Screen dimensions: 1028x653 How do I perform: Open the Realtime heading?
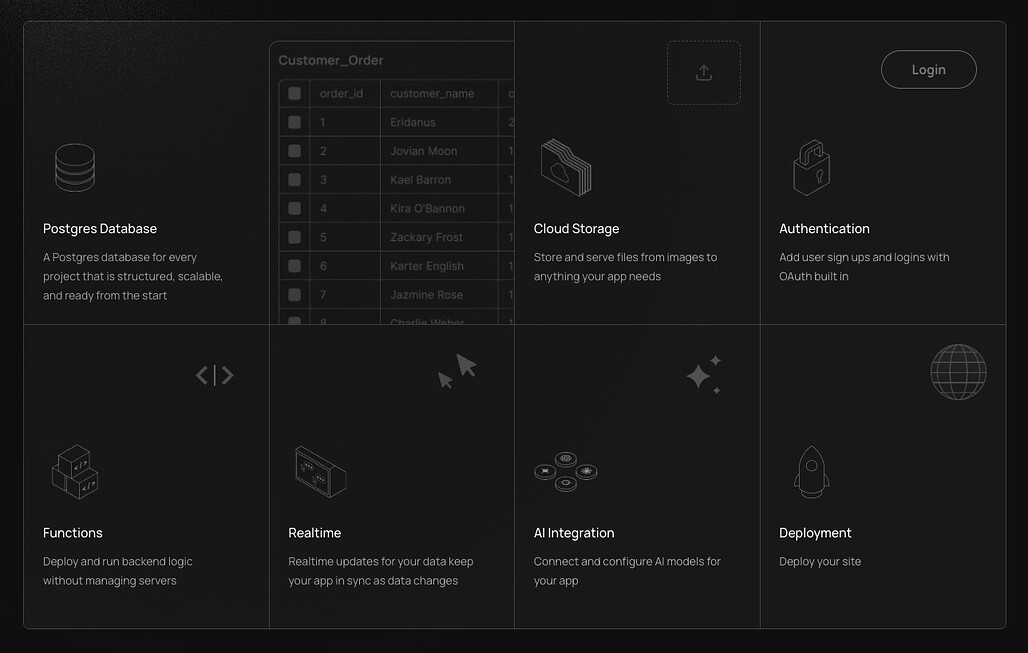click(315, 533)
